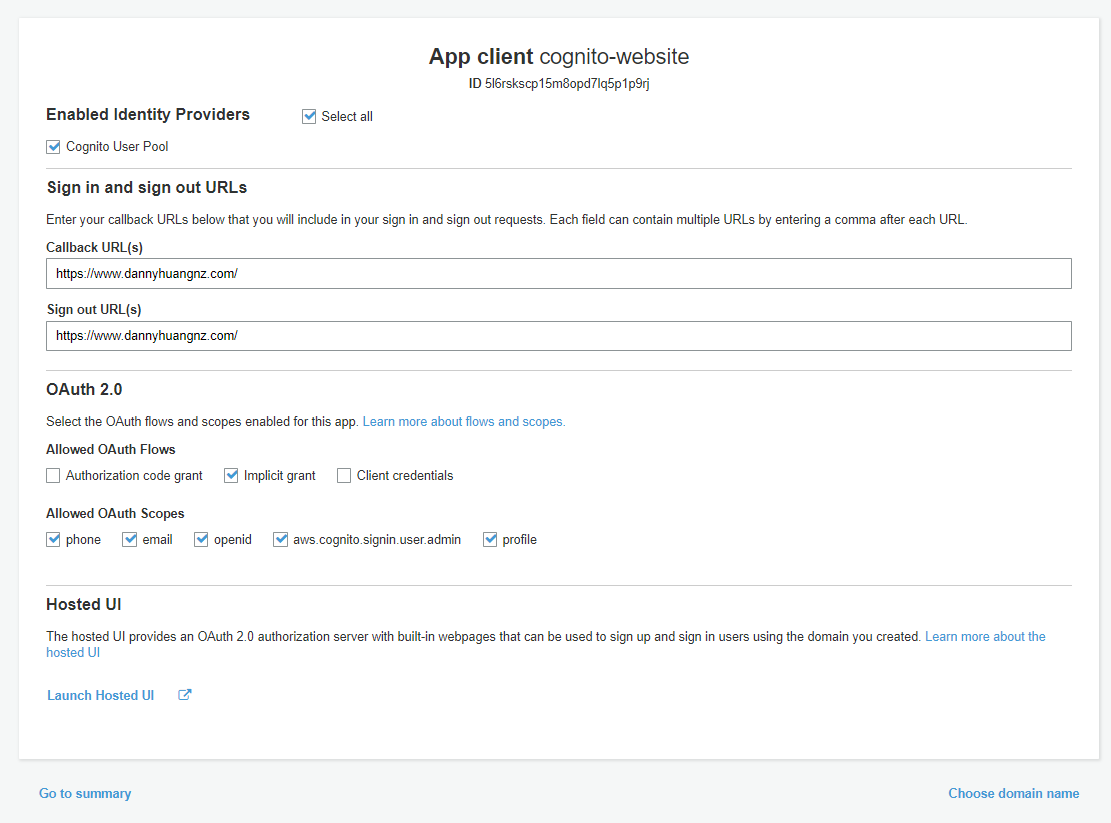Toggle the aws.cognito.signin.user.admin scope

280,540
